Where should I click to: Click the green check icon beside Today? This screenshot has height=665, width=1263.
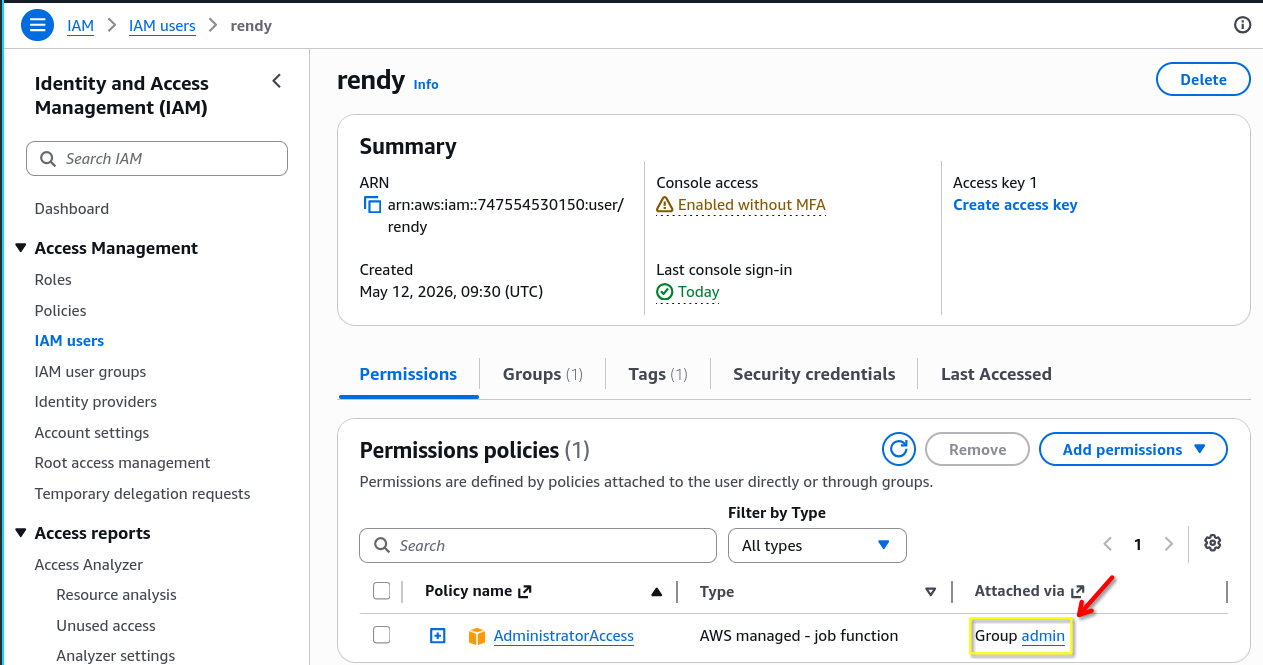point(665,292)
